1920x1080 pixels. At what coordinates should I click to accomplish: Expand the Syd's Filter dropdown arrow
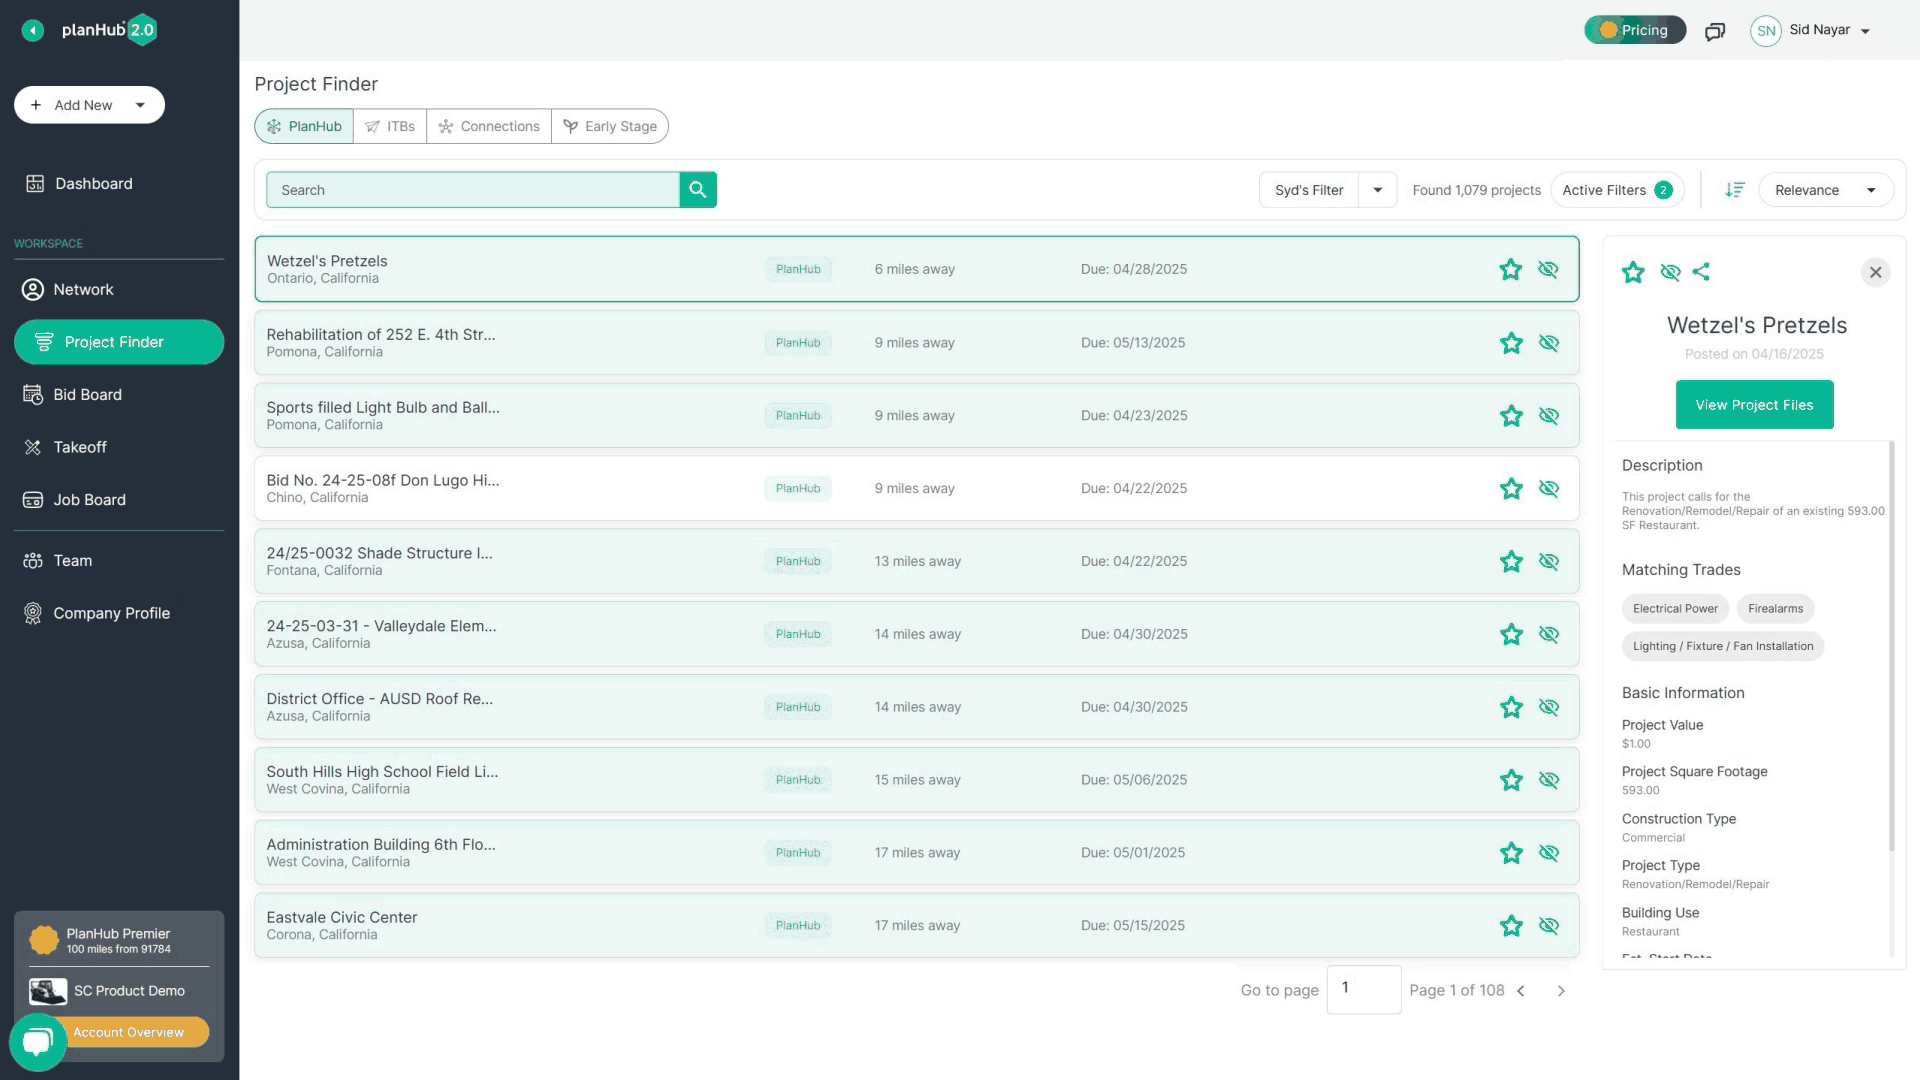click(x=1377, y=190)
